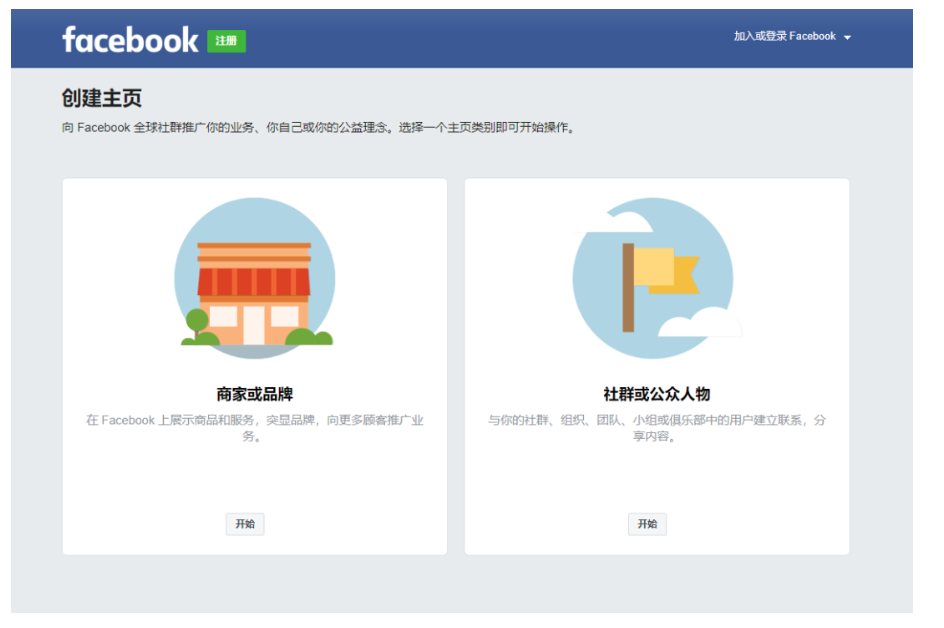Click the description text under 商家或品牌
944x628 pixels.
(x=255, y=427)
